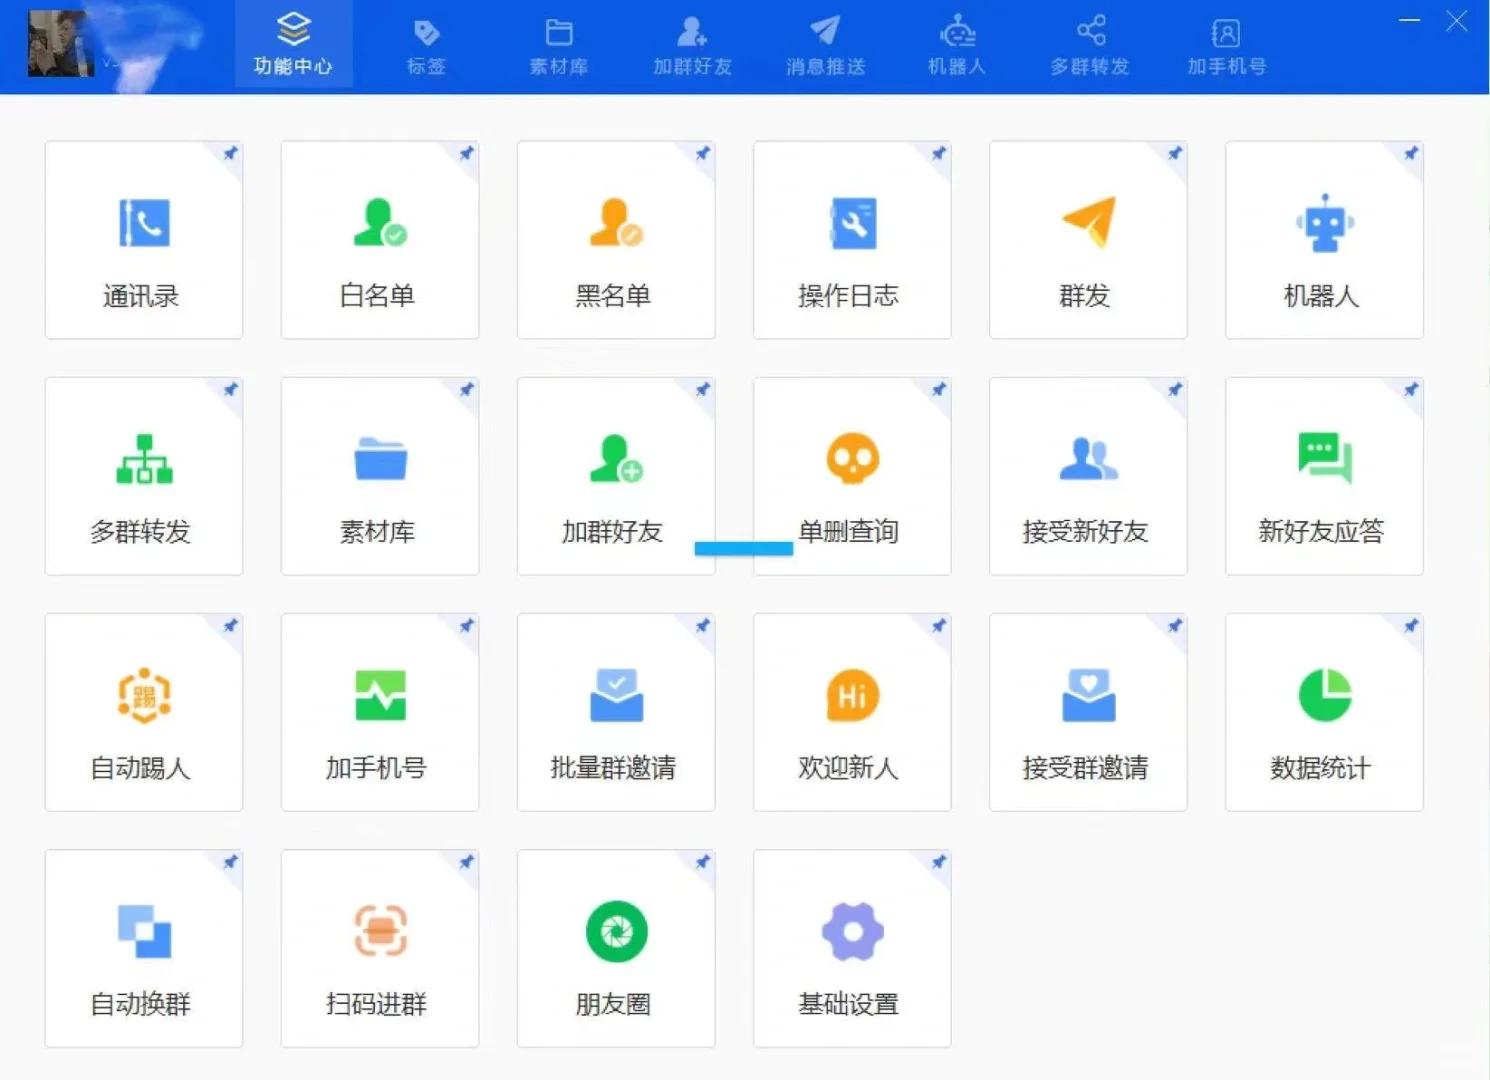Open 扫码进群 scan-to-join feature
The width and height of the screenshot is (1490, 1080).
tap(380, 948)
